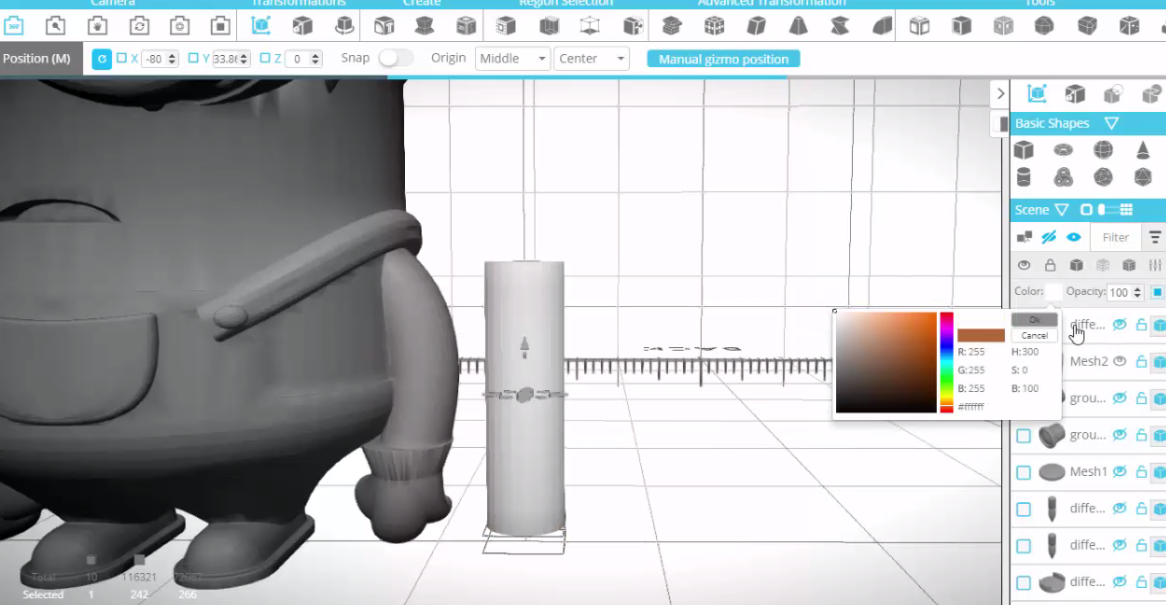Select the stacked layers tool icon
The width and height of the screenshot is (1166, 605).
pos(672,26)
